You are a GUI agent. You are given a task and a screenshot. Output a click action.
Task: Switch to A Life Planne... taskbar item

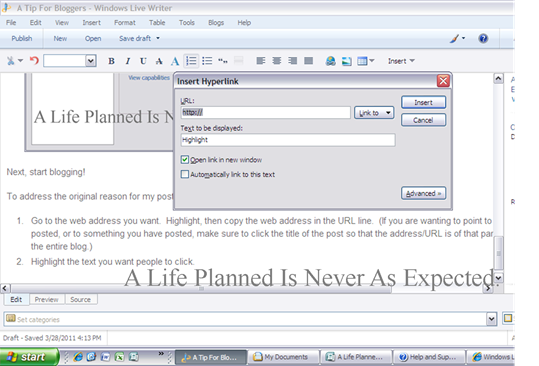pos(356,357)
